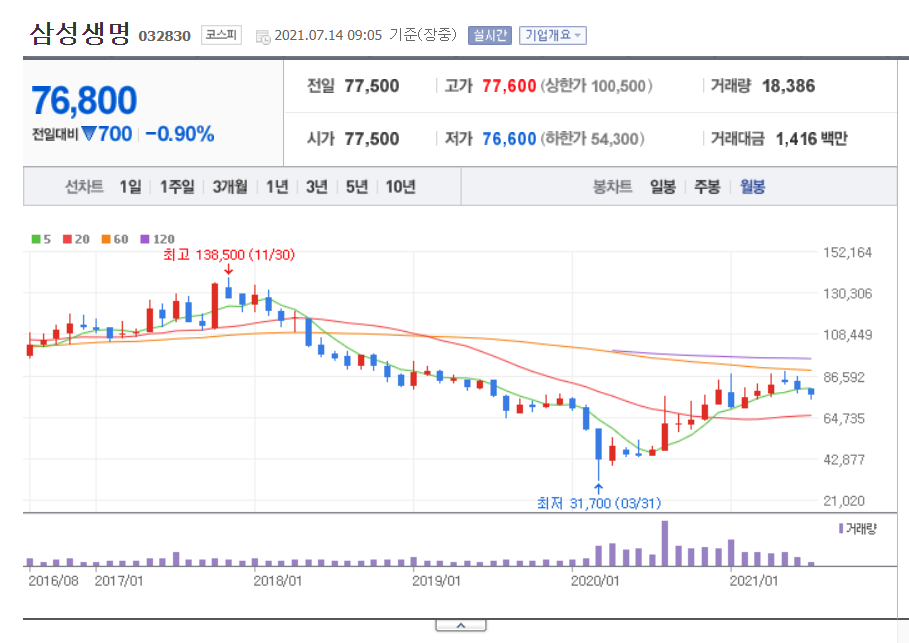
Task: Select the 5년 line chart tab
Action: click(x=357, y=187)
